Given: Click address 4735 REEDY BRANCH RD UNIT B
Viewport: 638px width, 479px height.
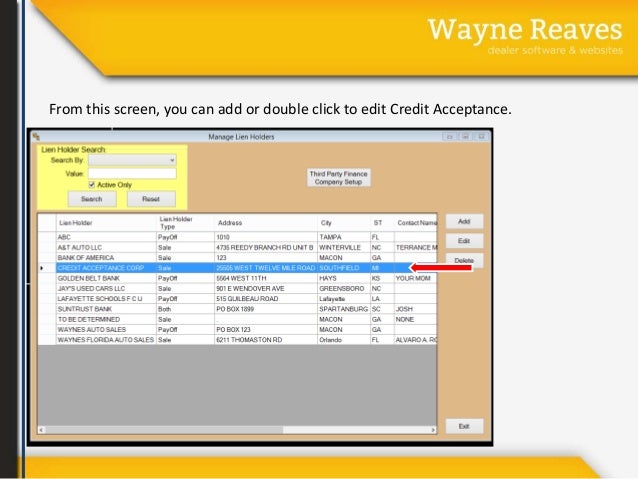Looking at the screenshot, I should 266,247.
